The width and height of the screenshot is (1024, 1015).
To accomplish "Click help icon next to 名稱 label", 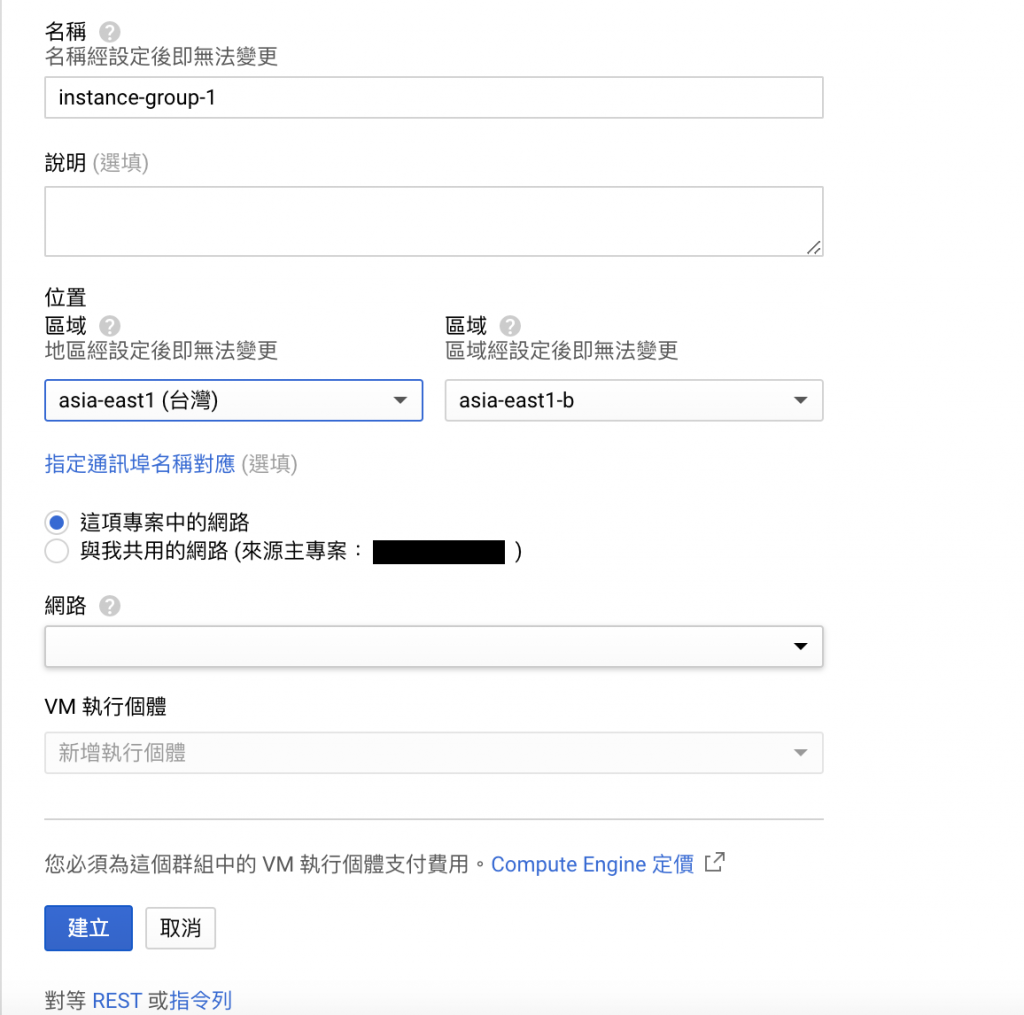I will 110,31.
